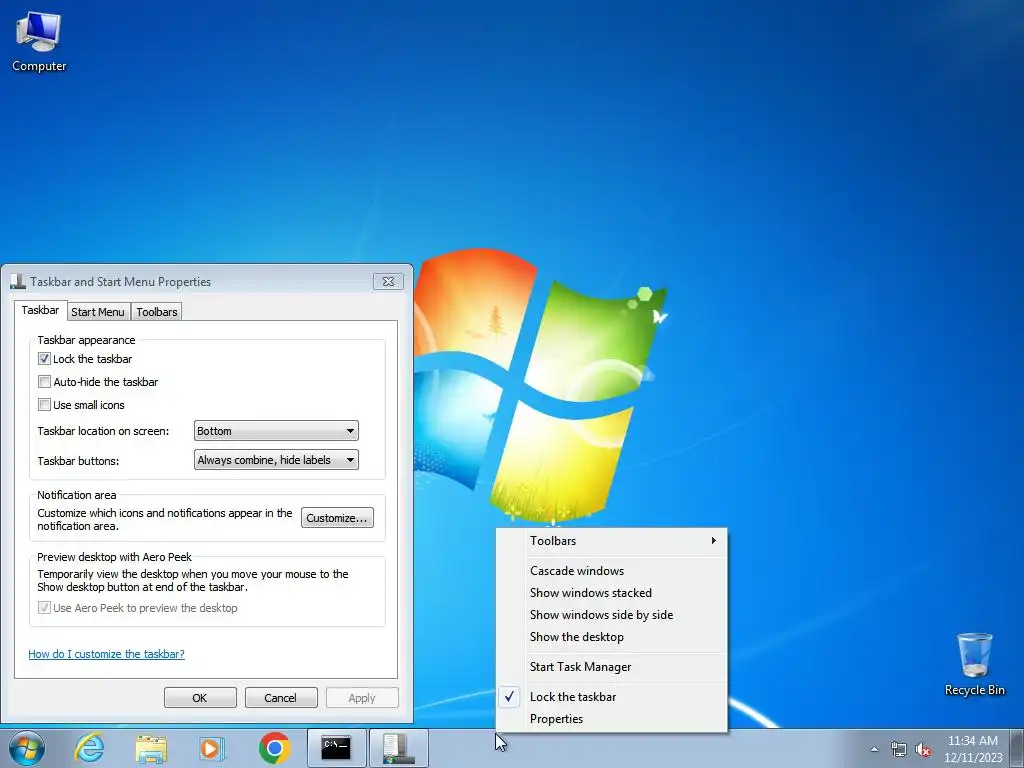Click the dialog title bar icon
This screenshot has width=1024, height=768.
coord(18,281)
